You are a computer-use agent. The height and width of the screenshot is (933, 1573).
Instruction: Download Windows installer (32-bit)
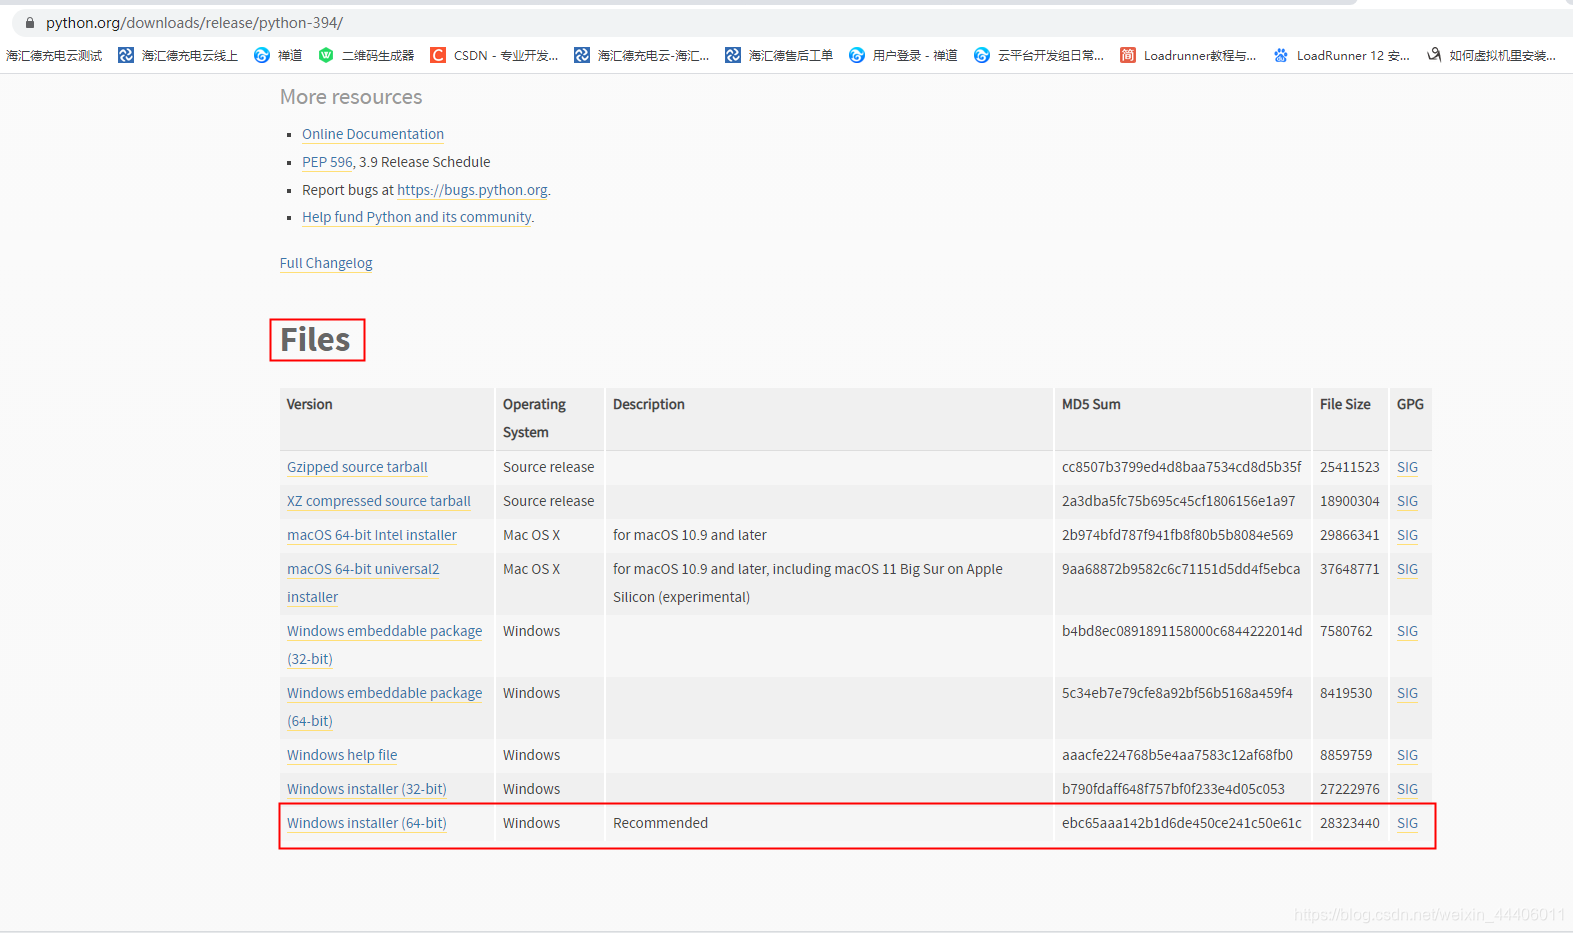[367, 789]
